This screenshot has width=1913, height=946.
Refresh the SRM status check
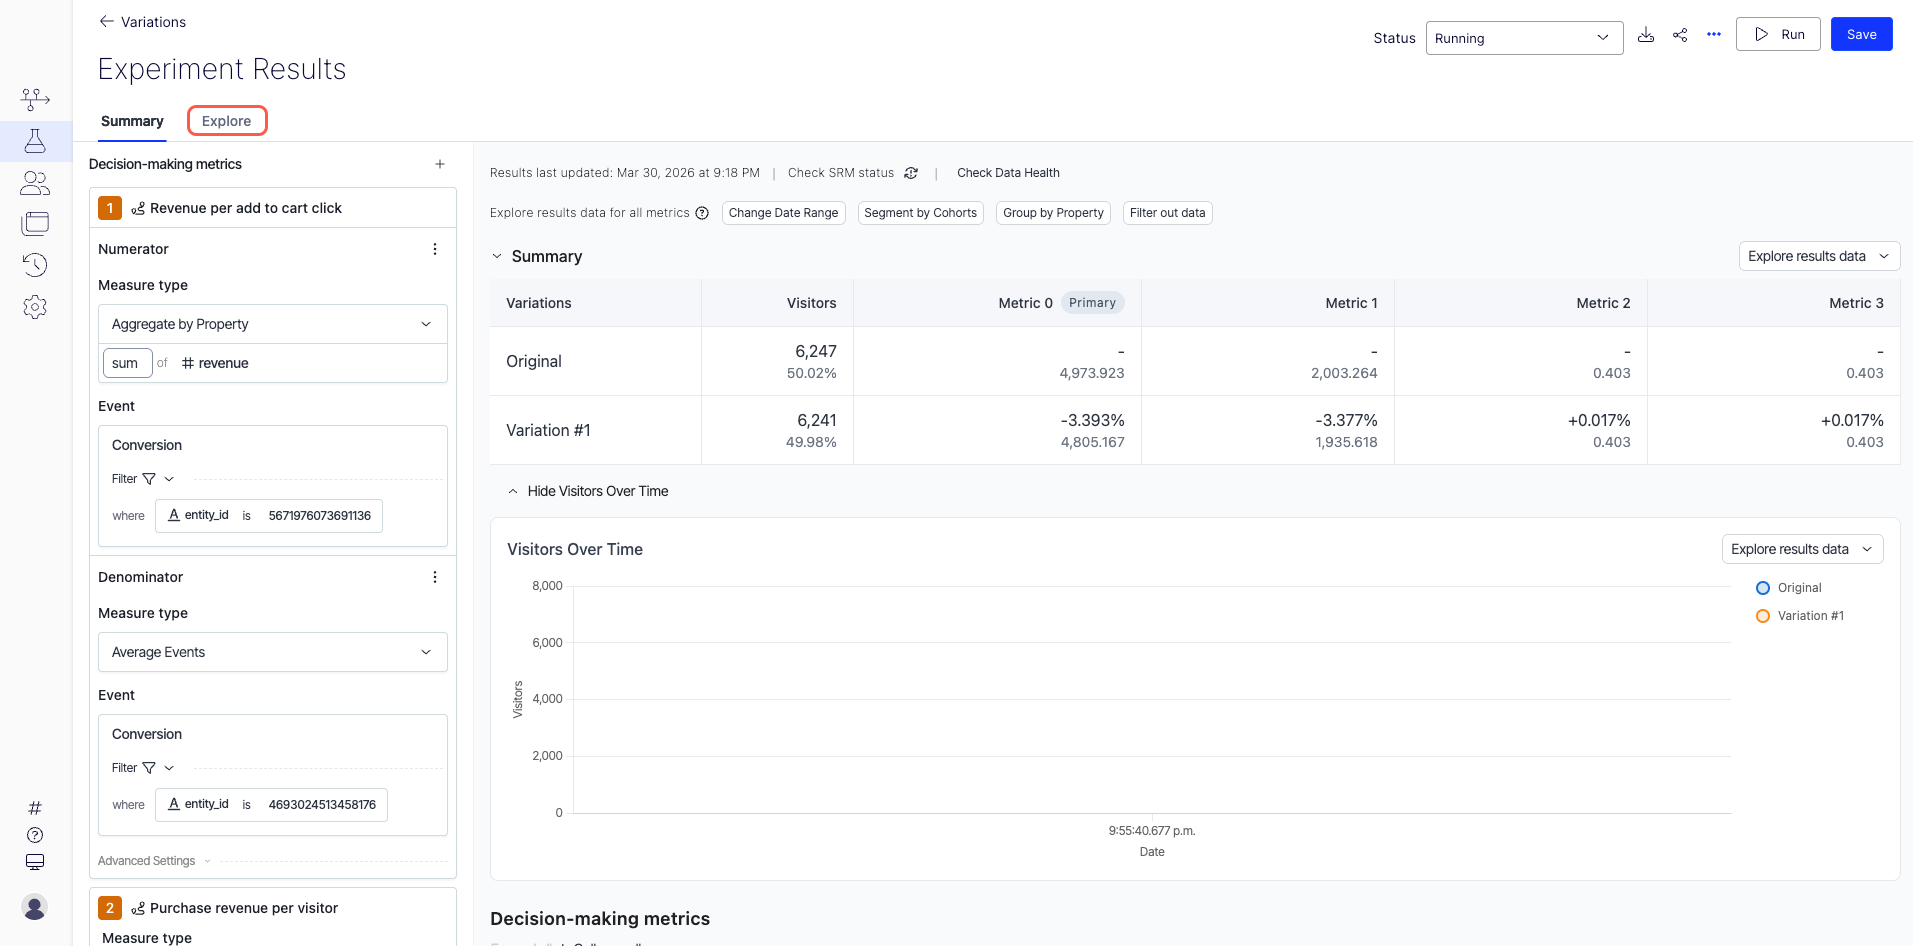[x=911, y=173]
